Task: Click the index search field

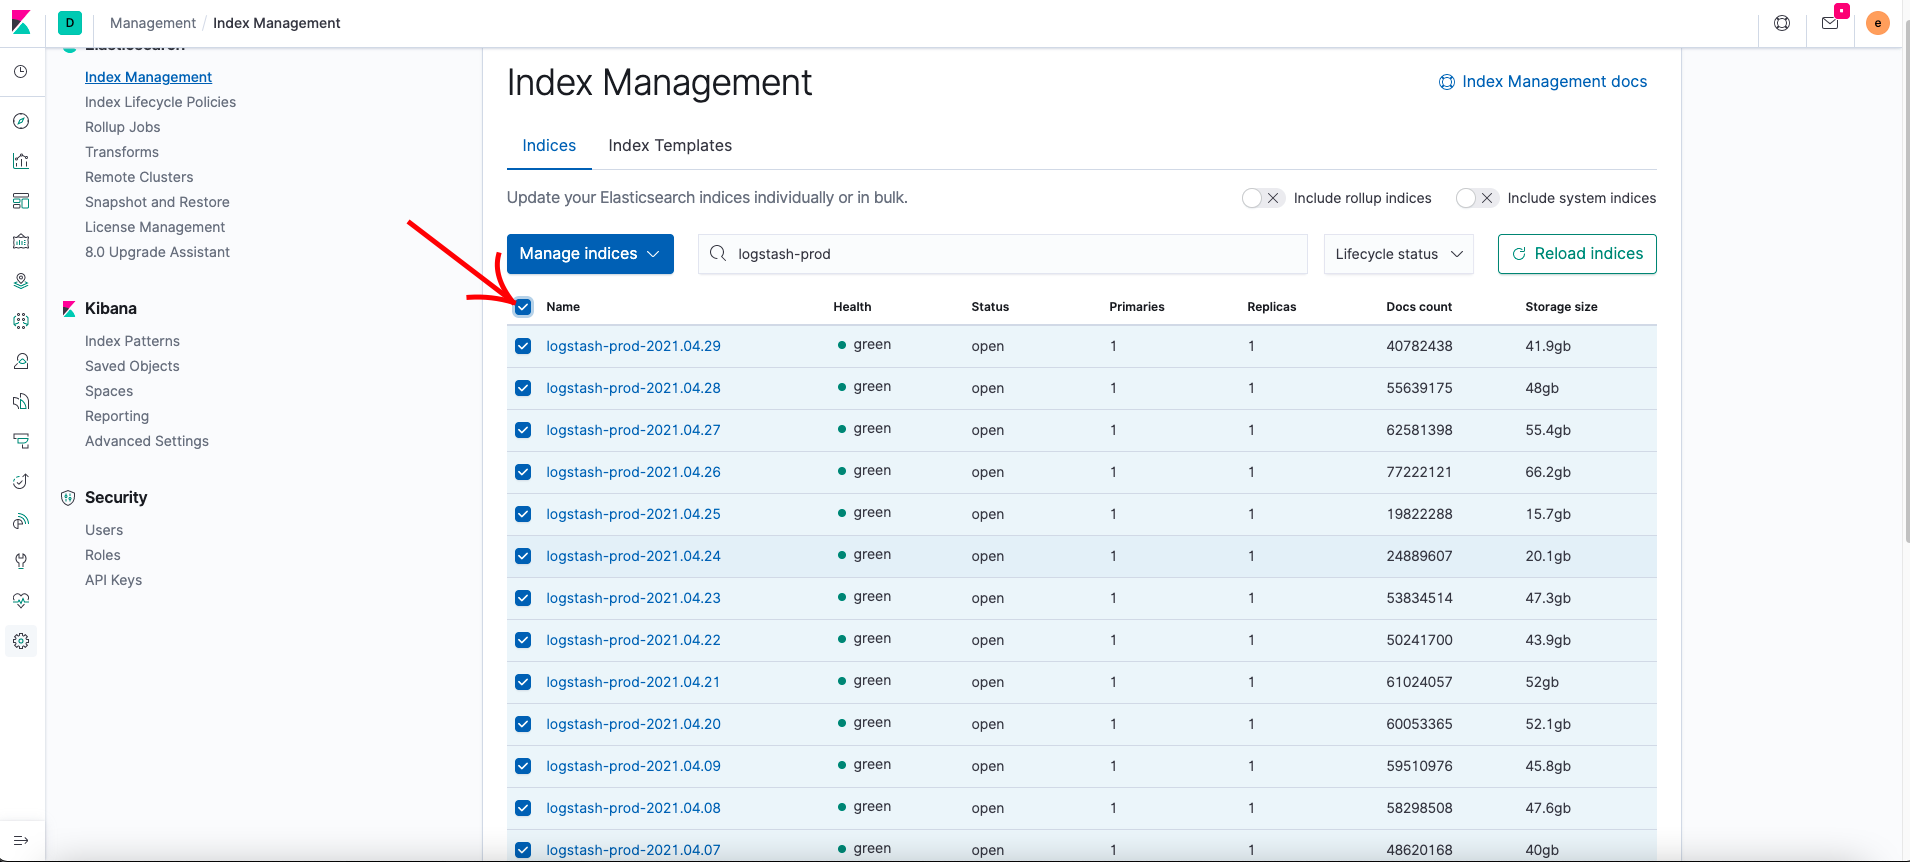Action: 1010,254
